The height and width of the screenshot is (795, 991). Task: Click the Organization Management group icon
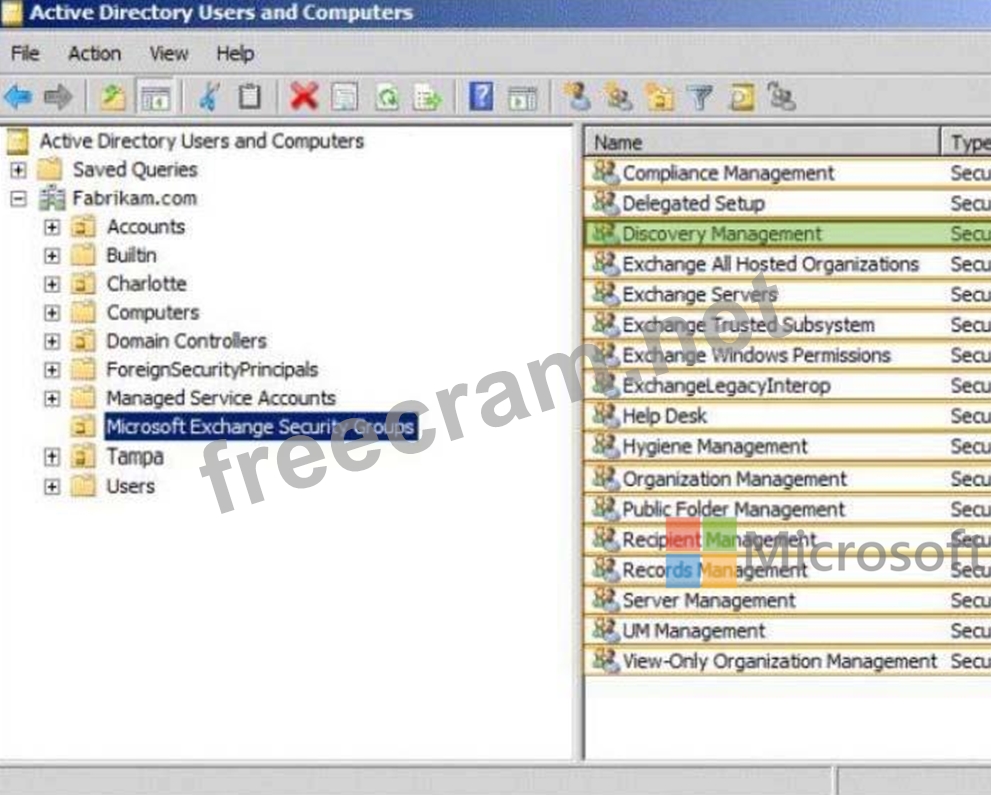606,478
